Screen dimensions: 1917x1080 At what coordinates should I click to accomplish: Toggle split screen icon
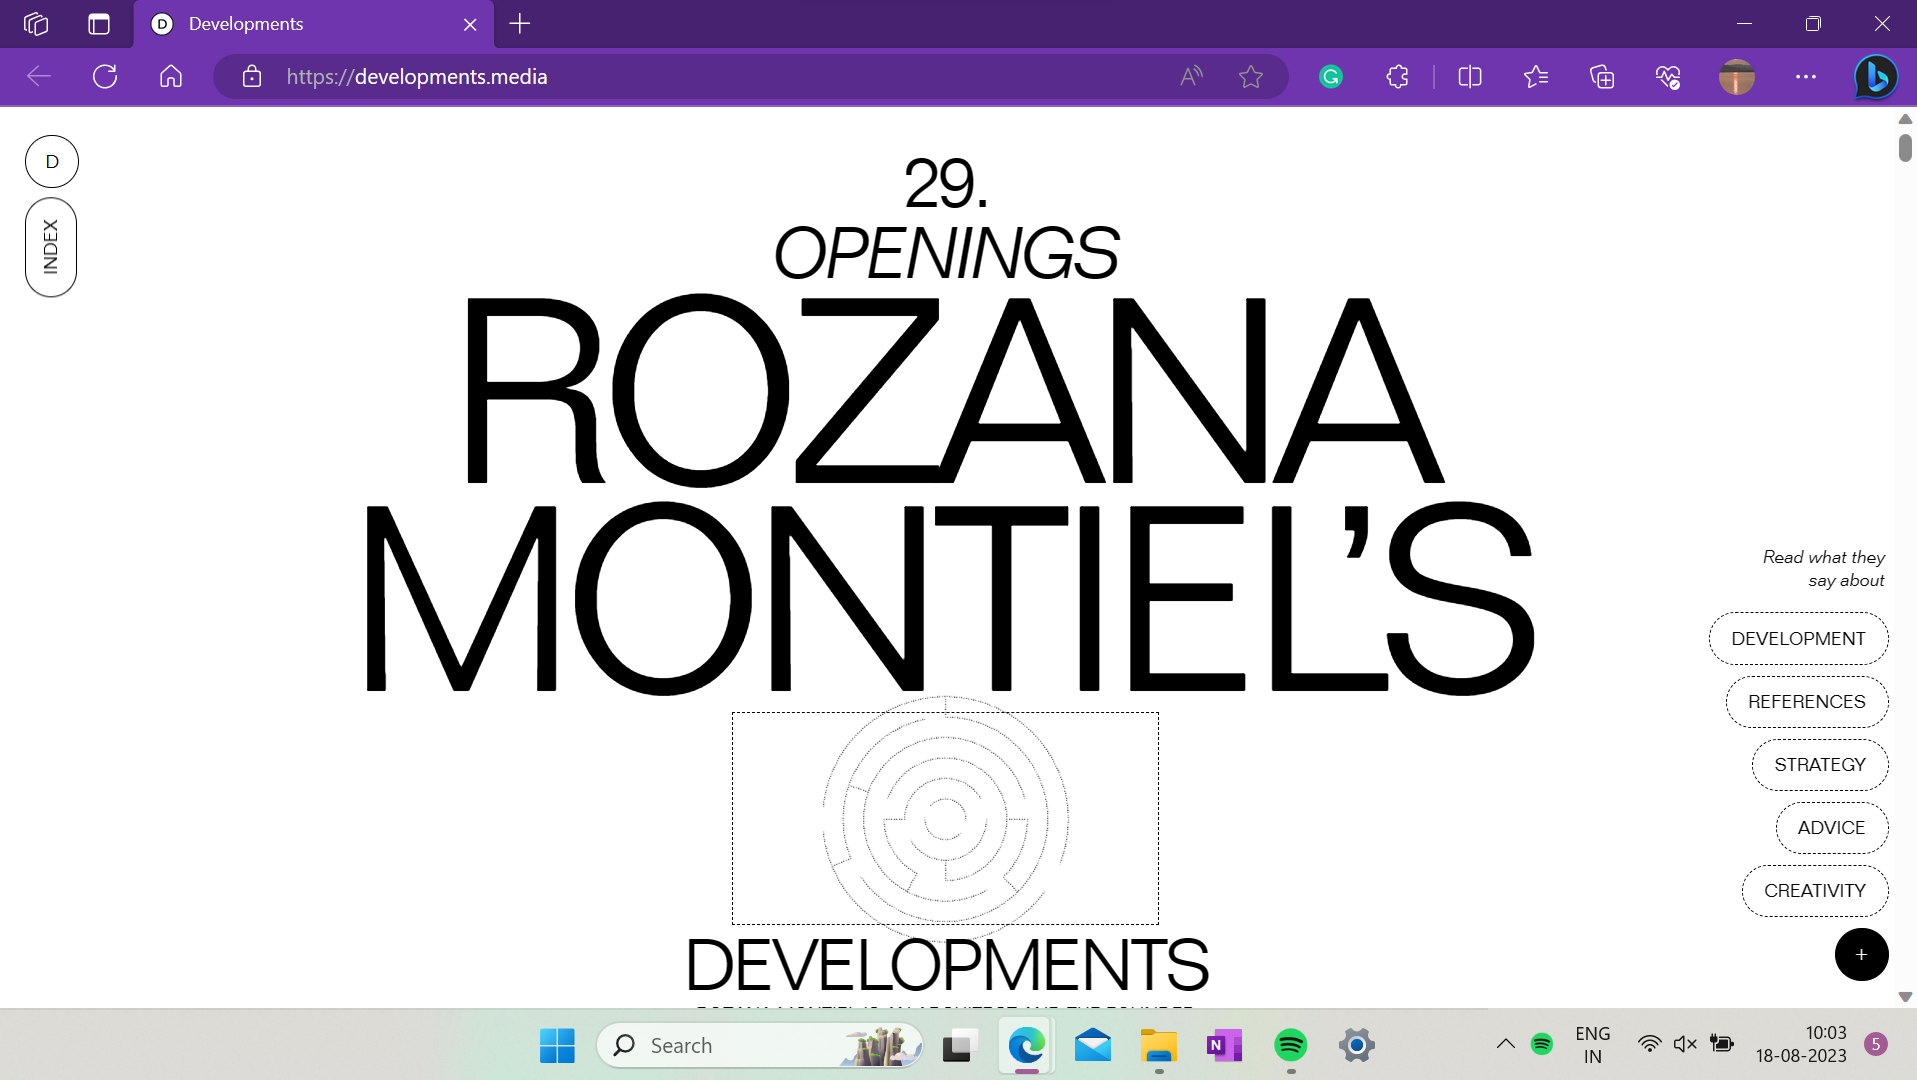(1469, 77)
